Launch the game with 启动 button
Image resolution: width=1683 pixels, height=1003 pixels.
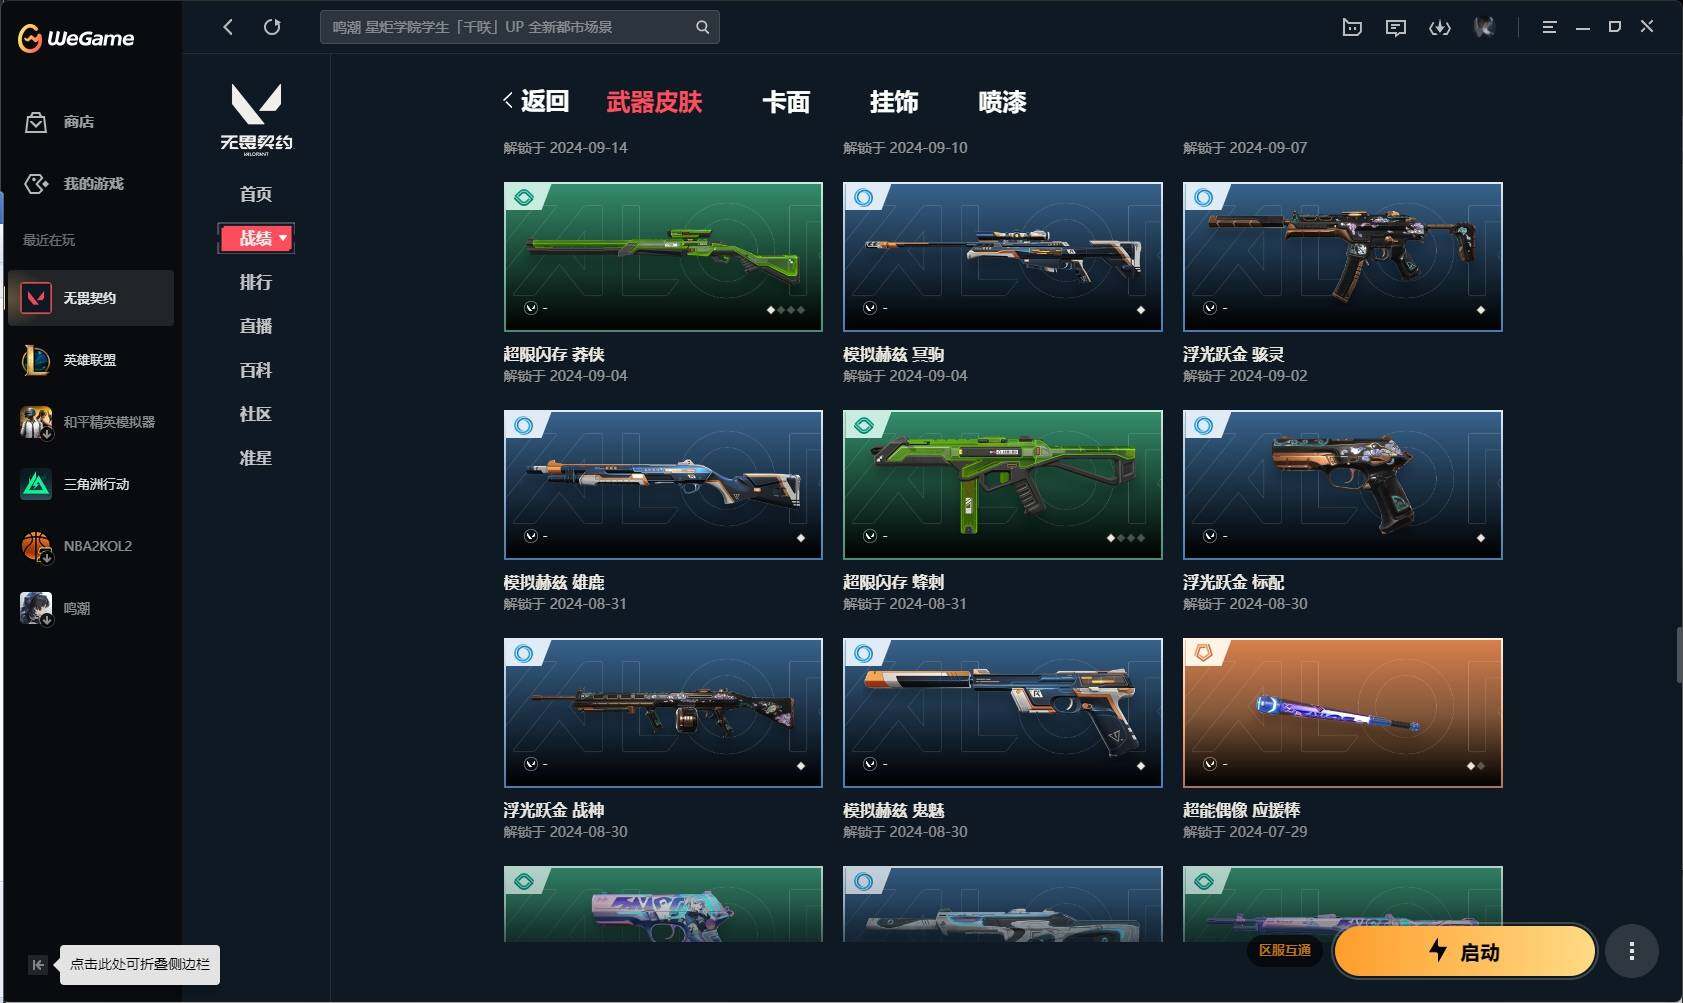coord(1465,951)
